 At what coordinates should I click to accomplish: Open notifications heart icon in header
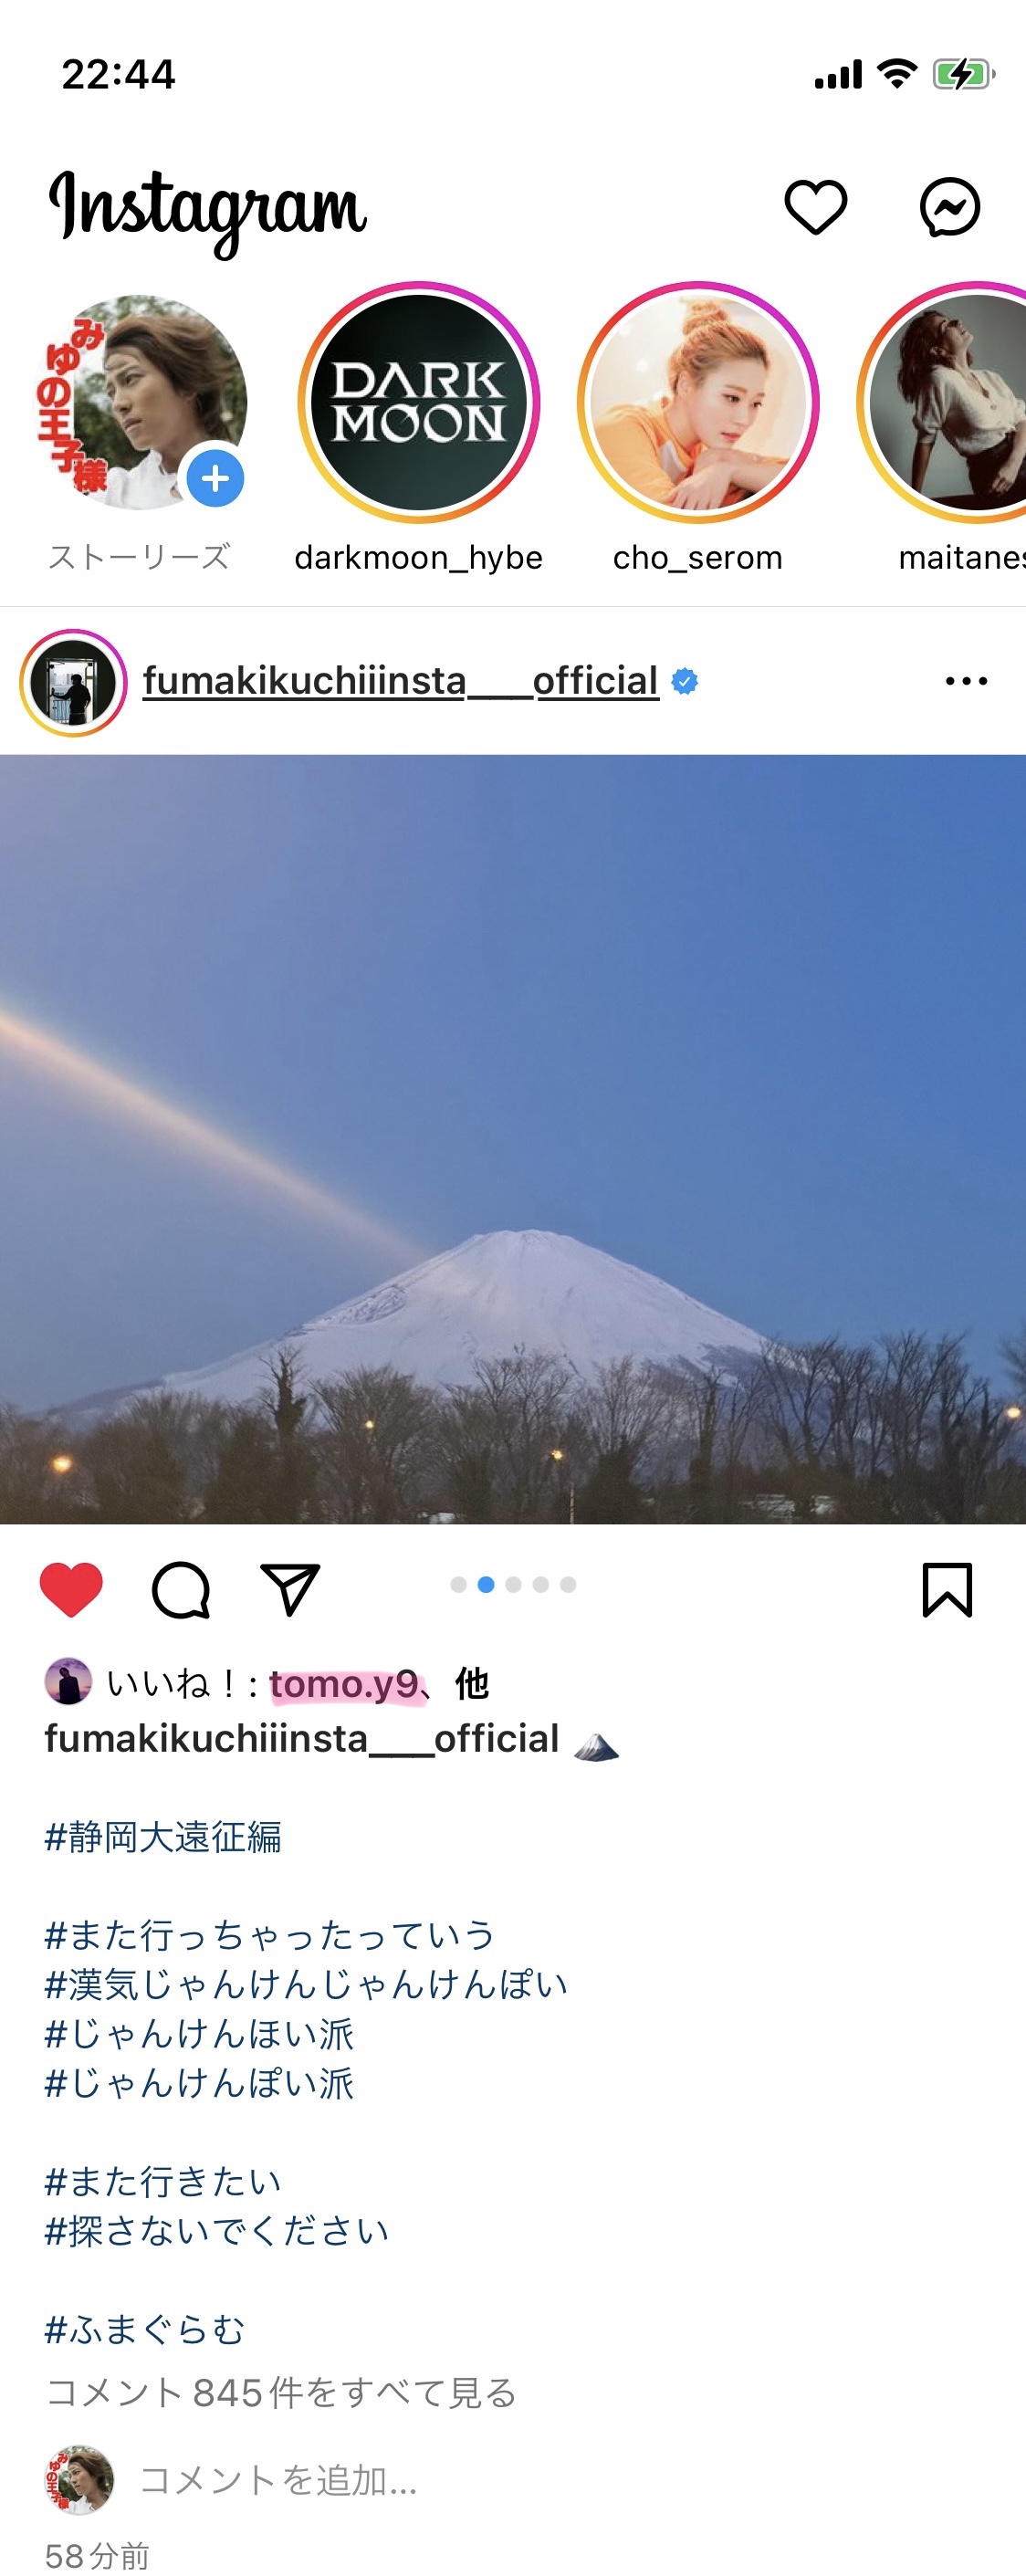815,207
